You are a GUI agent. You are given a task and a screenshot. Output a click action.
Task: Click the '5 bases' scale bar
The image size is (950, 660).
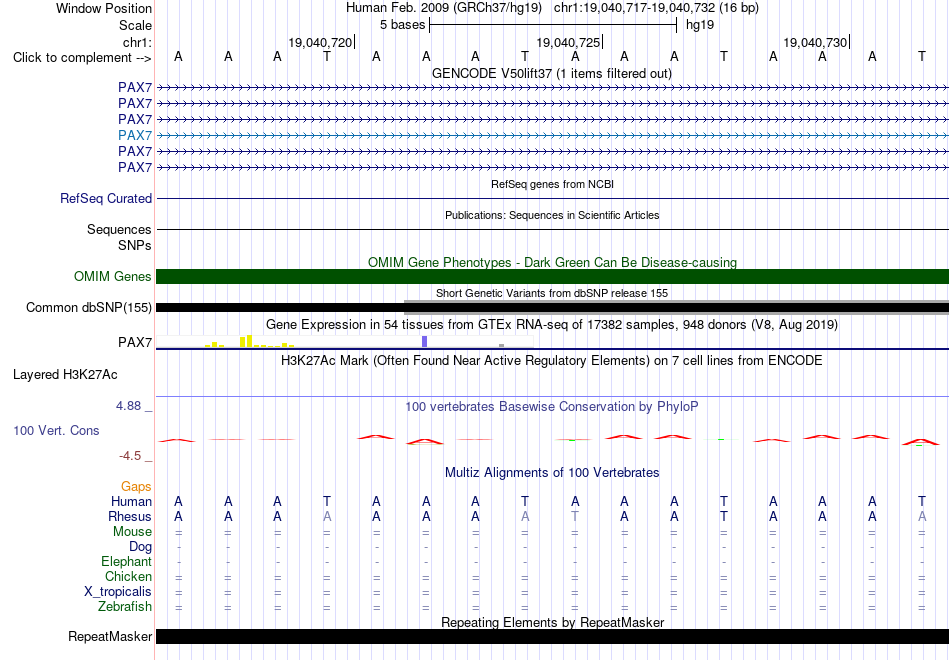tap(553, 25)
